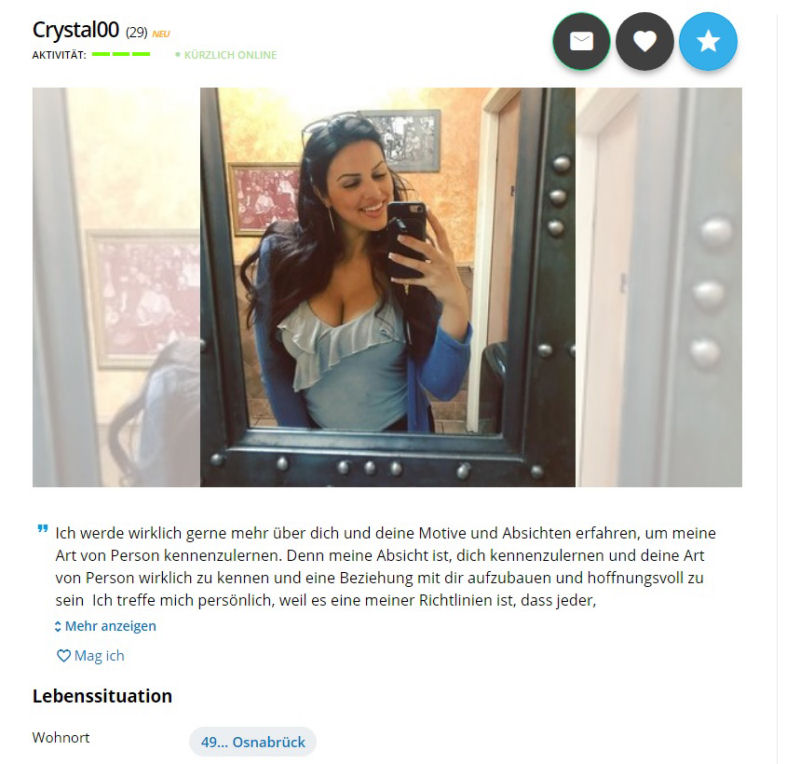Click the Crystal00 username heading

[76, 30]
